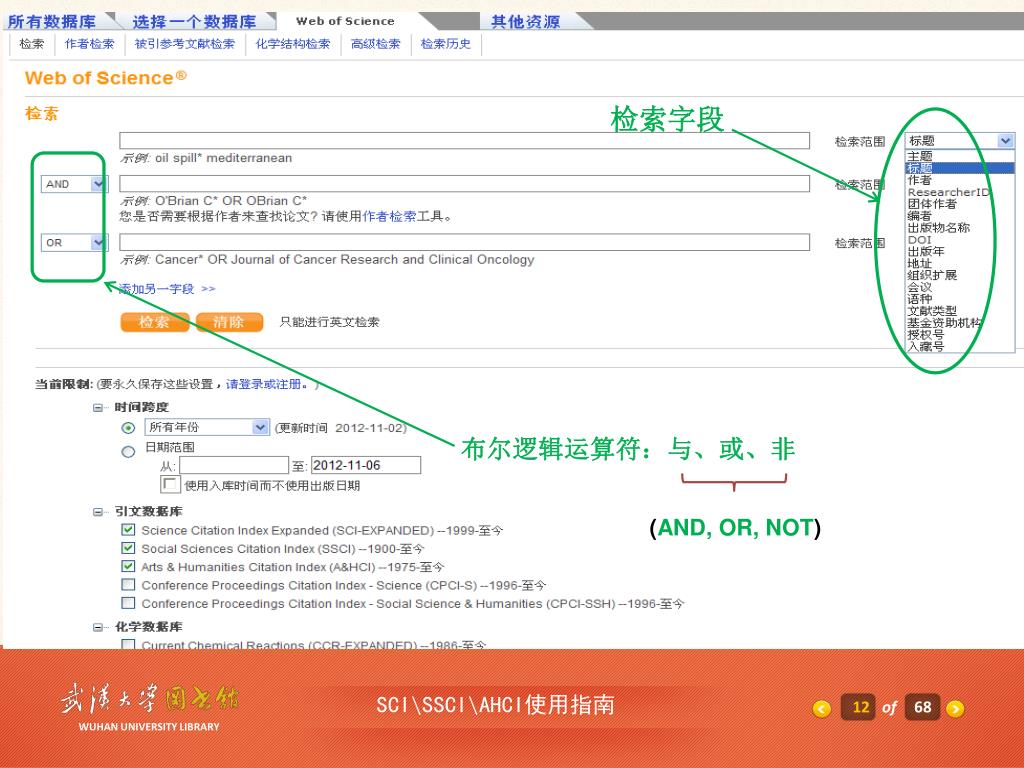The image size is (1024, 768).
Task: Collapse the 化学数据库 section
Action: click(x=98, y=628)
